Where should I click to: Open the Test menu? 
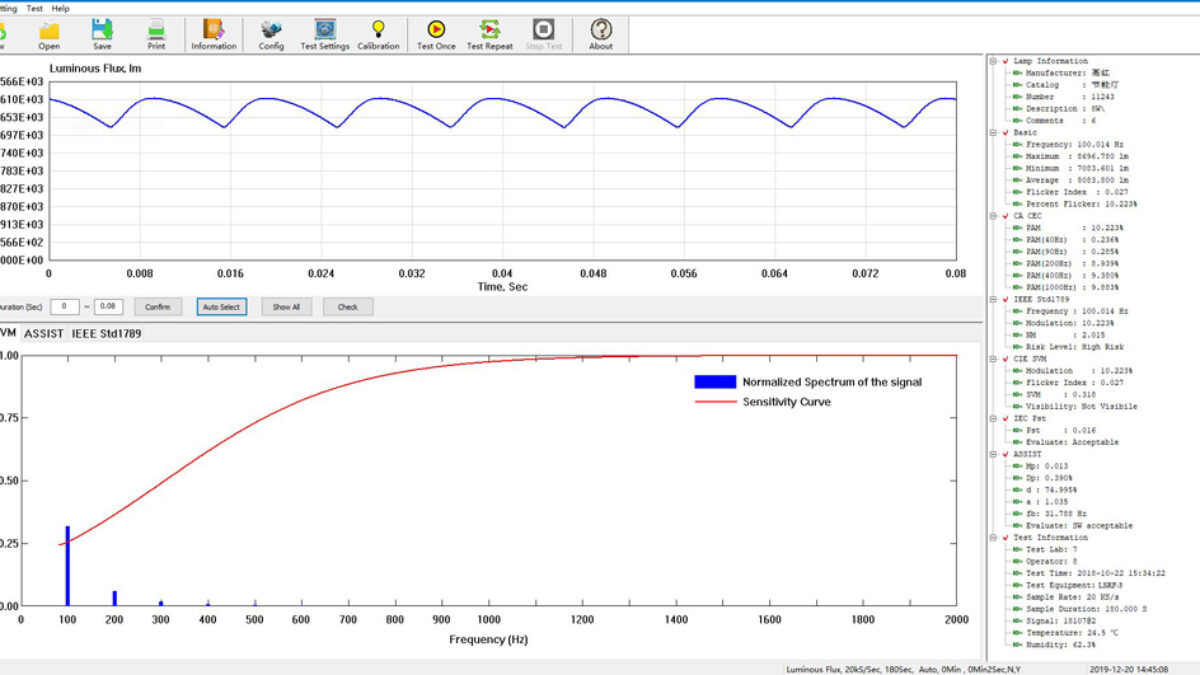tap(35, 8)
